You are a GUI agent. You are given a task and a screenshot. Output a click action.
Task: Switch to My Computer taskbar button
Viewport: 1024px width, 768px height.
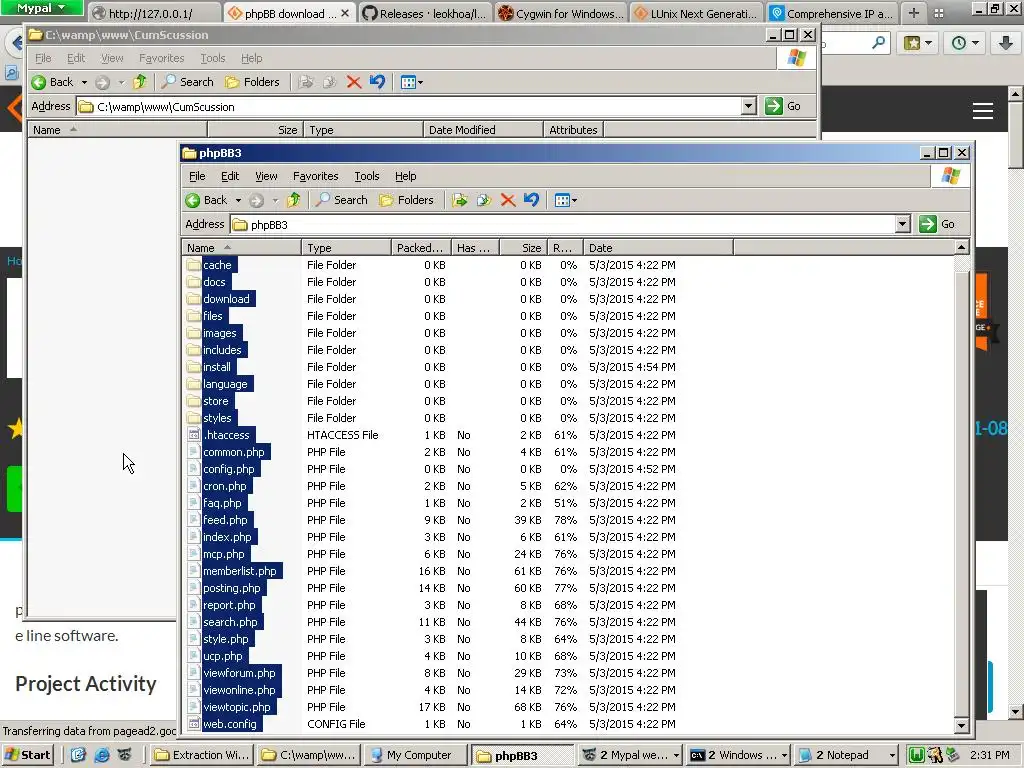(x=416, y=755)
